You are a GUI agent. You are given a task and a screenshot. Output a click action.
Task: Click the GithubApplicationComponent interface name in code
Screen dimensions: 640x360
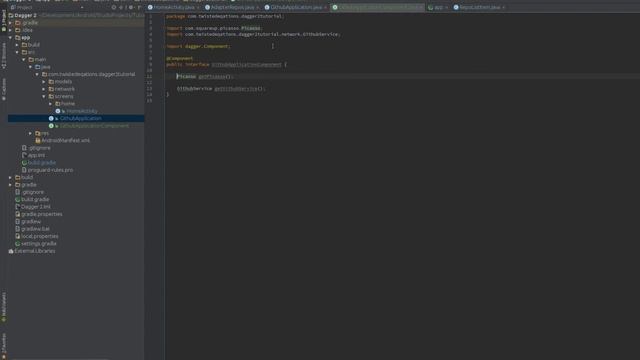click(x=247, y=64)
